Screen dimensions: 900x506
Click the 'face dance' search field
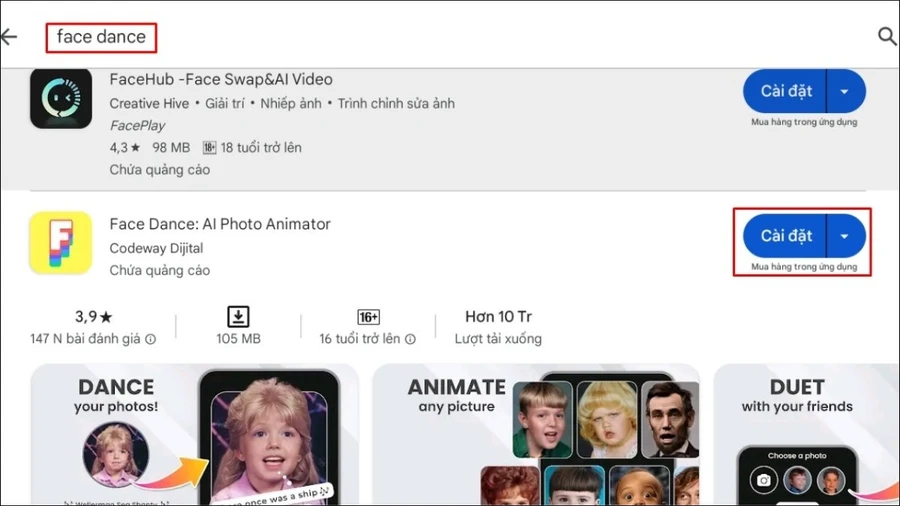[x=101, y=37]
